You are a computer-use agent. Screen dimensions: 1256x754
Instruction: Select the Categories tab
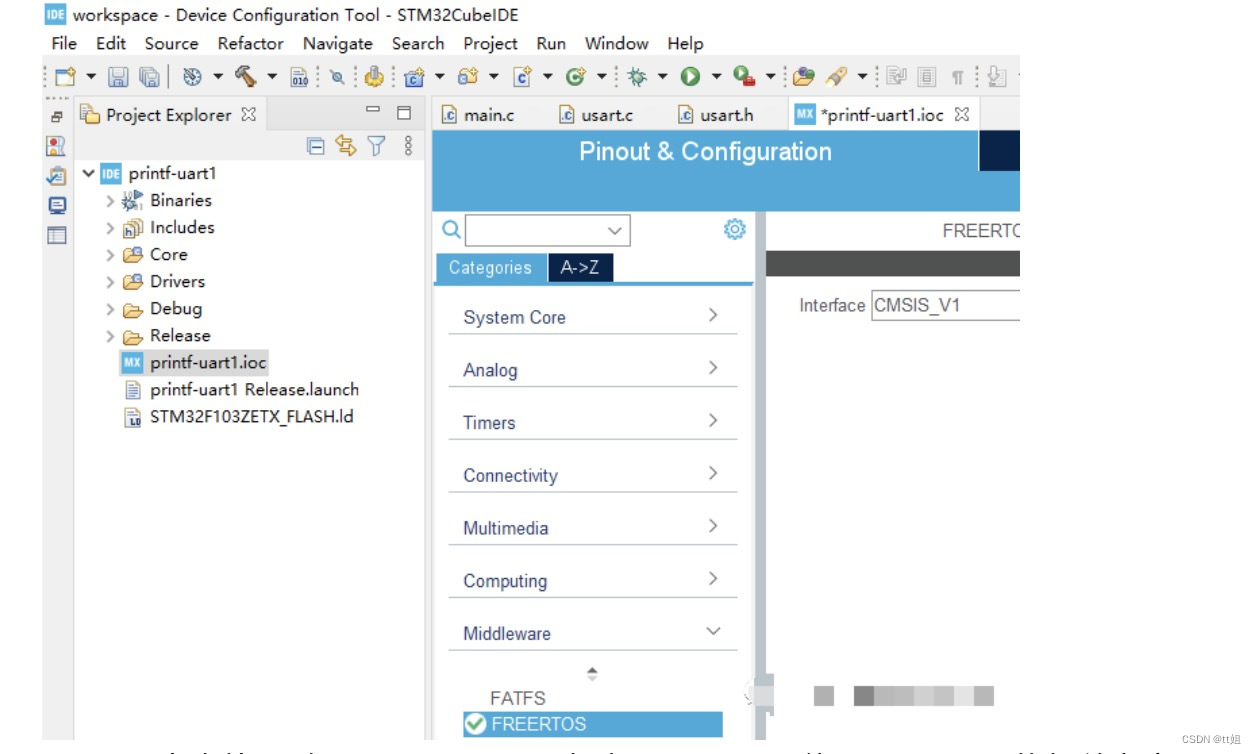(x=490, y=268)
